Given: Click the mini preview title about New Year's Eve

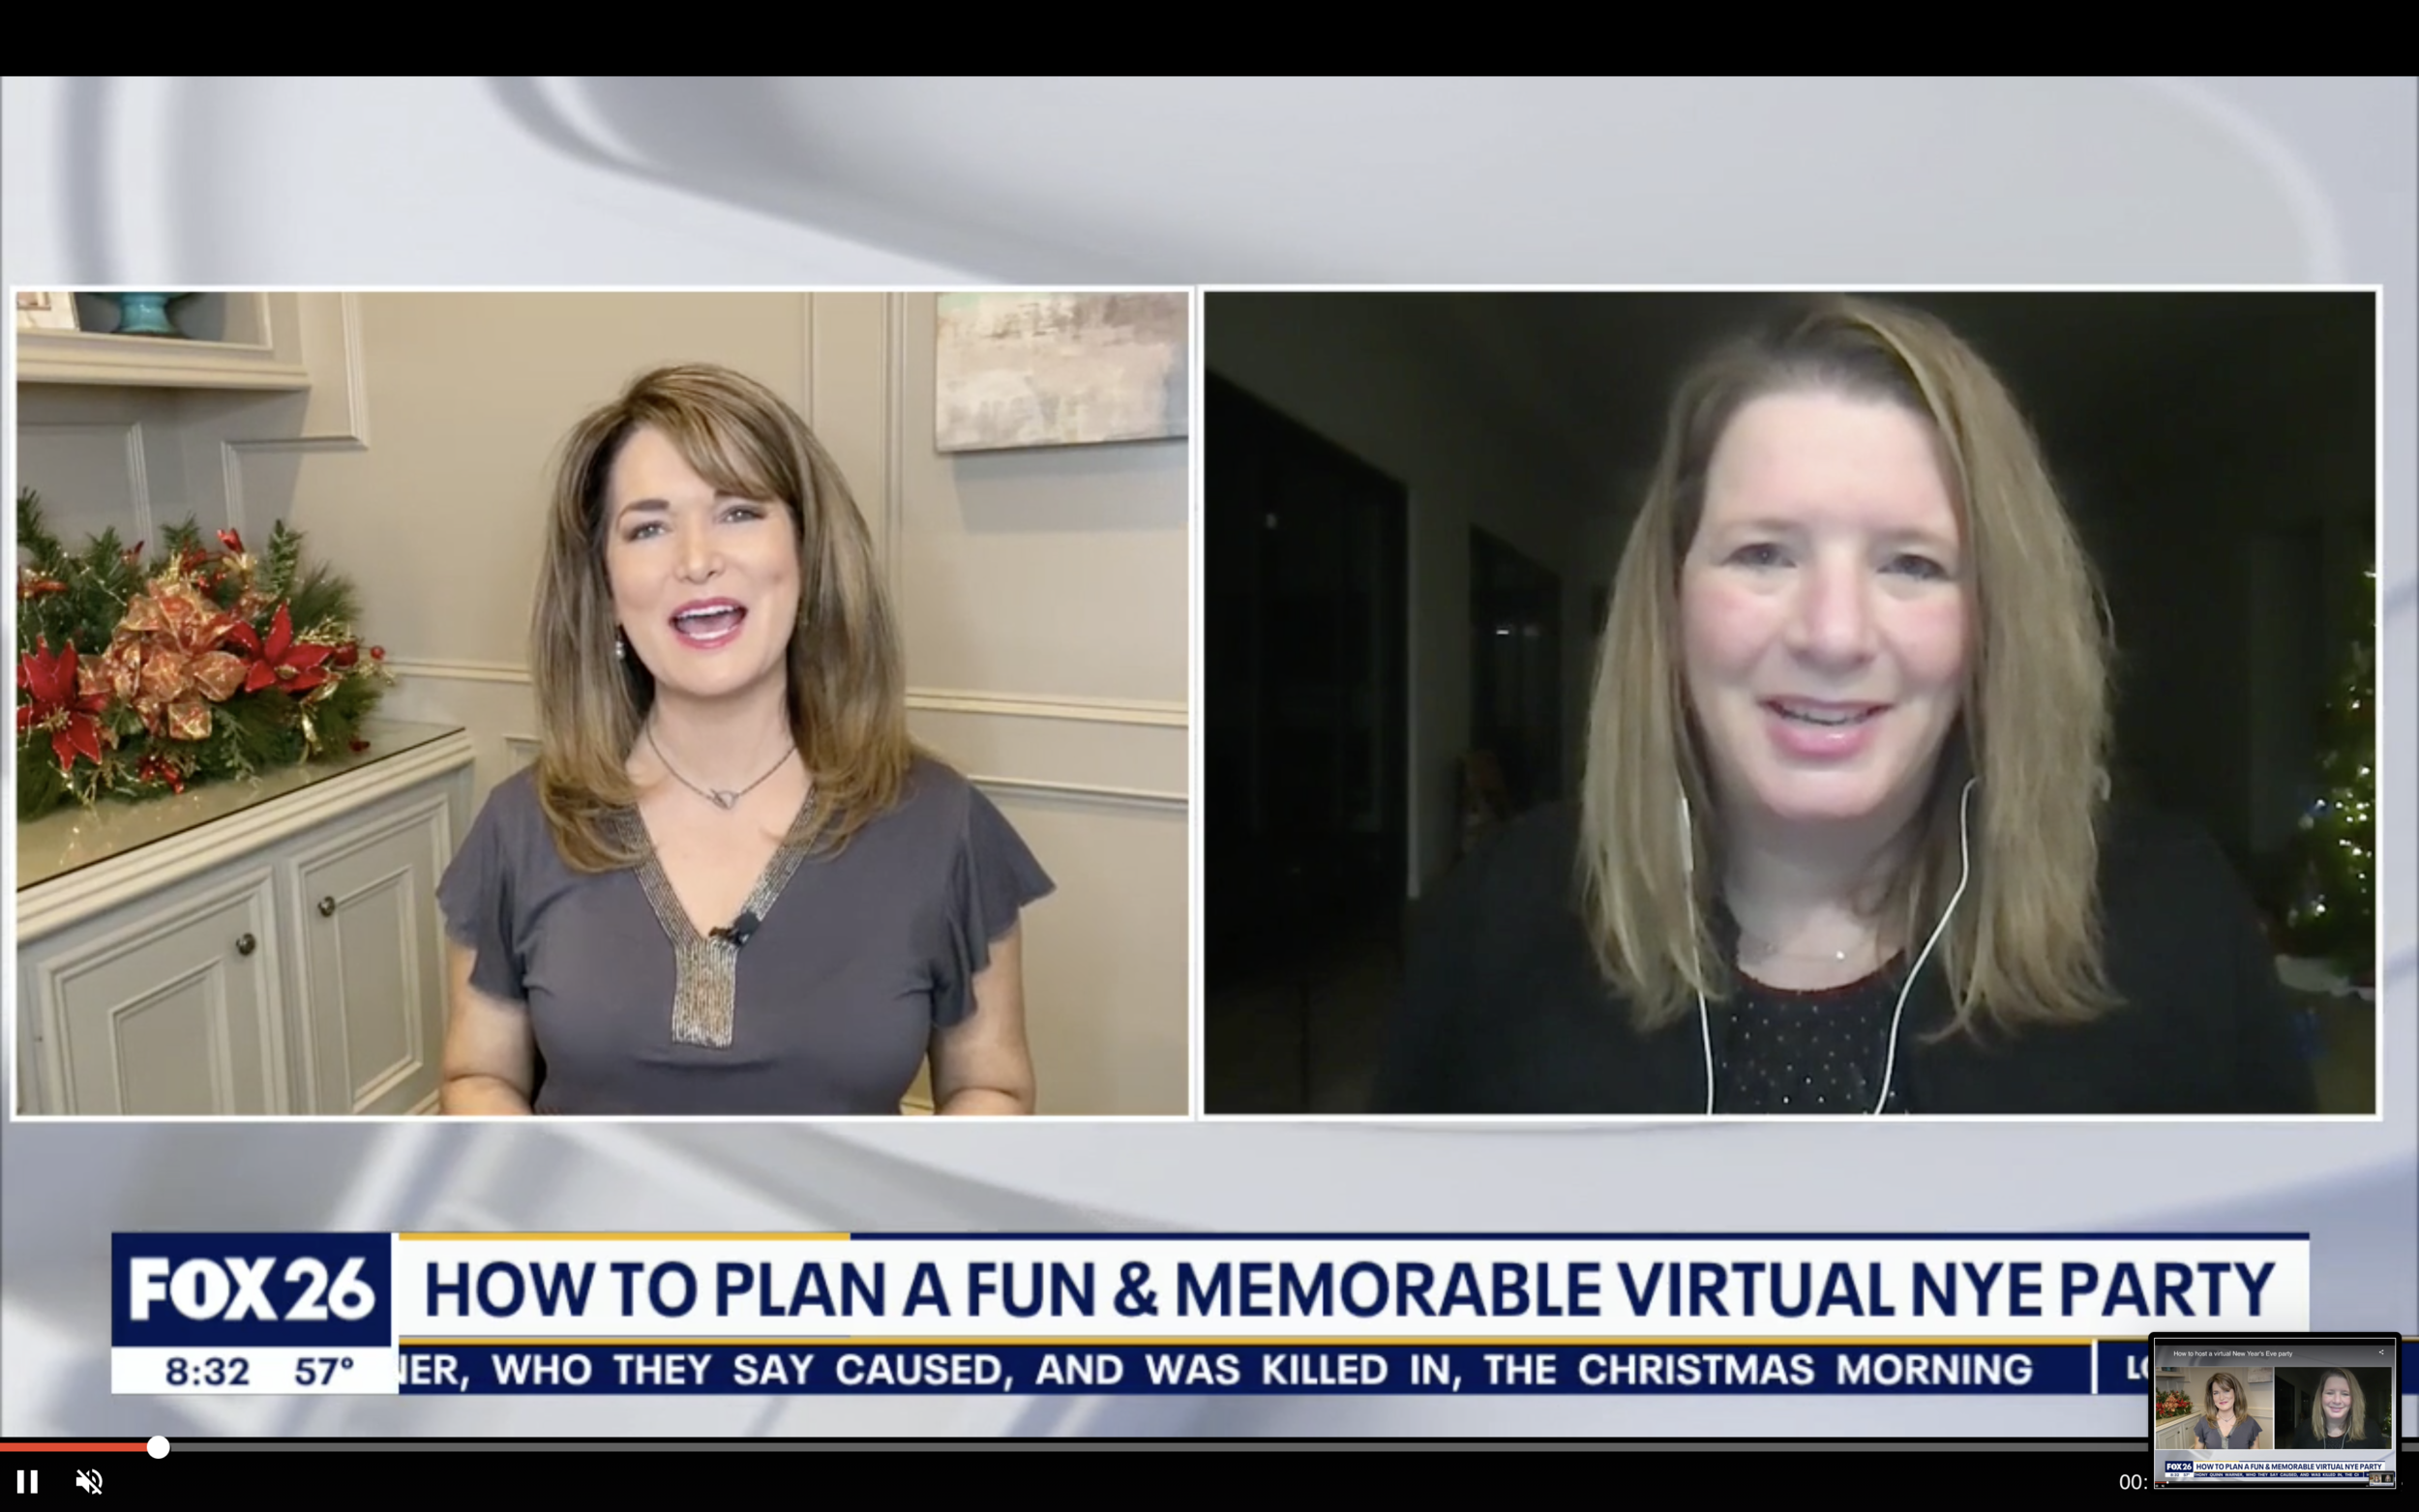Looking at the screenshot, I should (x=2232, y=1353).
